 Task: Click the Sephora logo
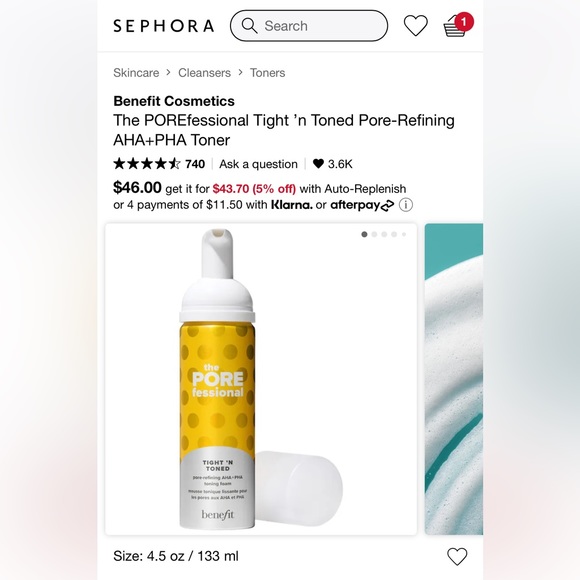click(x=163, y=26)
